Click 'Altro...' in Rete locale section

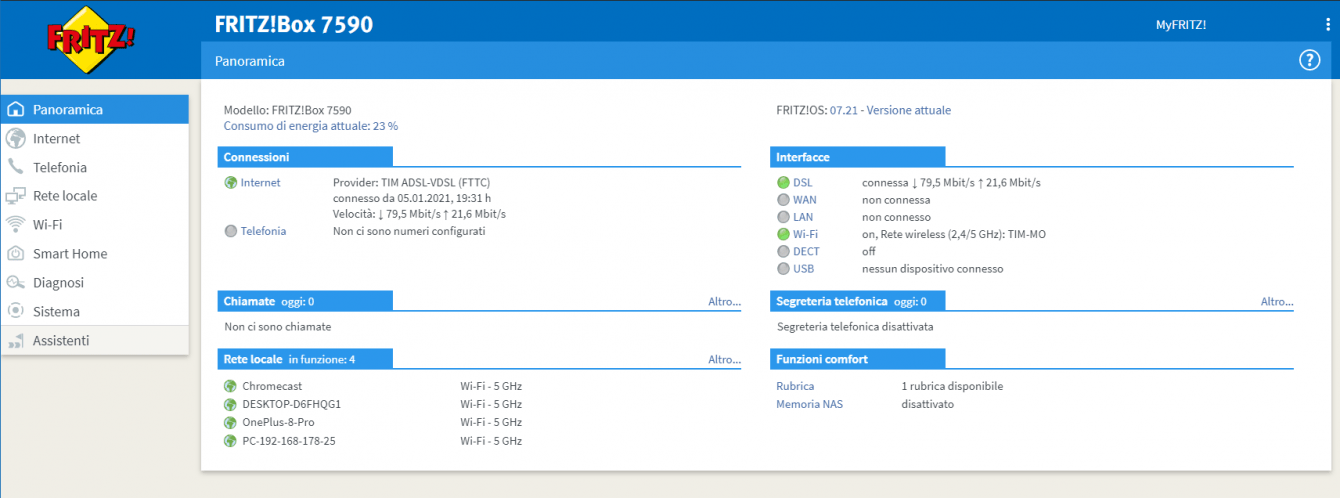(x=725, y=359)
